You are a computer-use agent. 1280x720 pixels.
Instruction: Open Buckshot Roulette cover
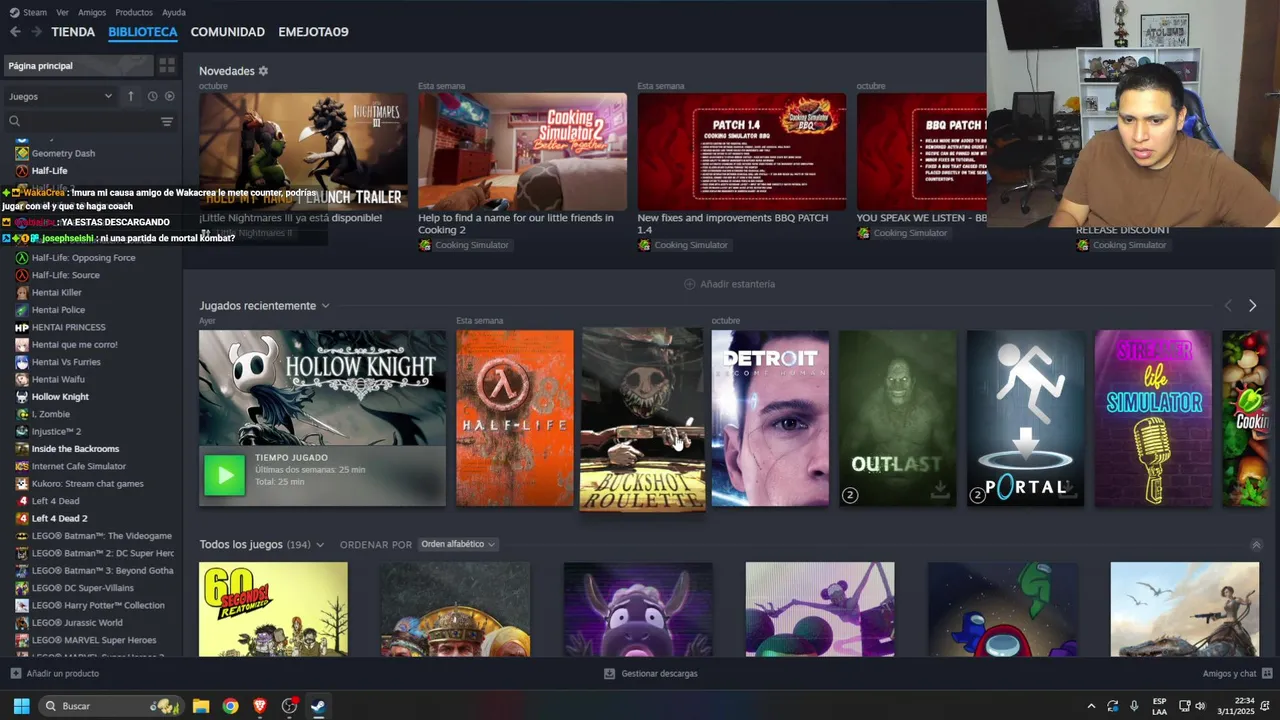[x=642, y=419]
